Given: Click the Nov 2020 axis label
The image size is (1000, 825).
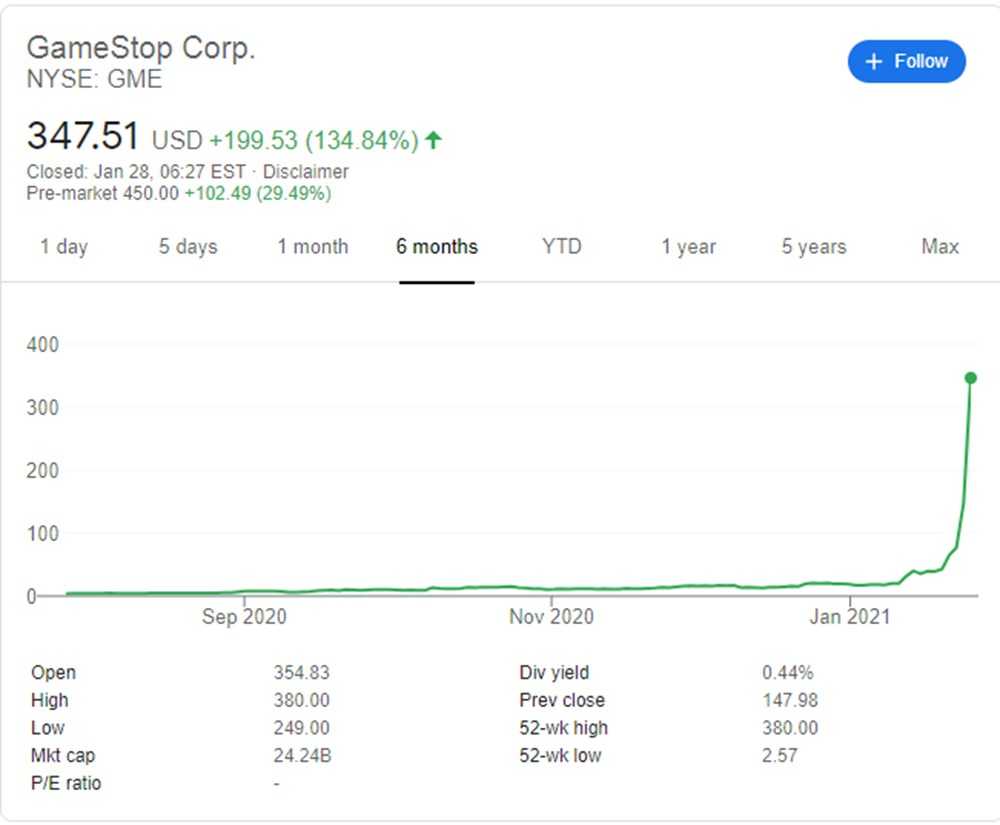Looking at the screenshot, I should click(x=551, y=617).
